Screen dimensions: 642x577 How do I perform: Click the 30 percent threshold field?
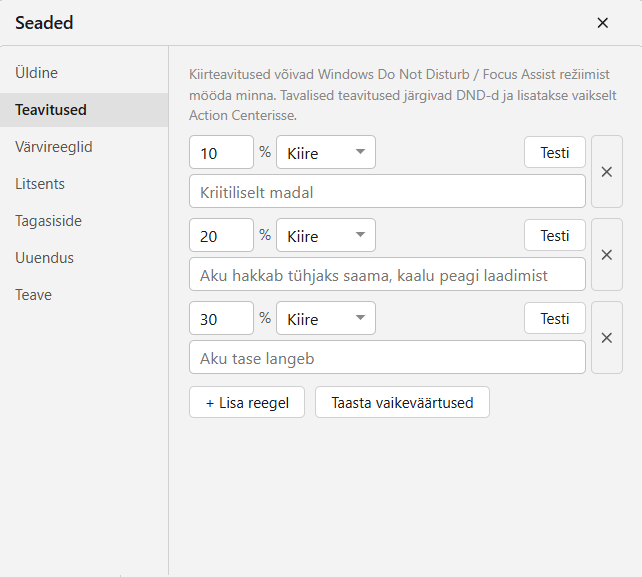[222, 318]
